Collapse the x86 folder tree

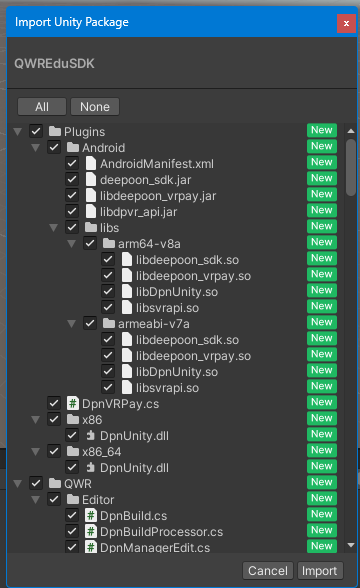coord(35,420)
